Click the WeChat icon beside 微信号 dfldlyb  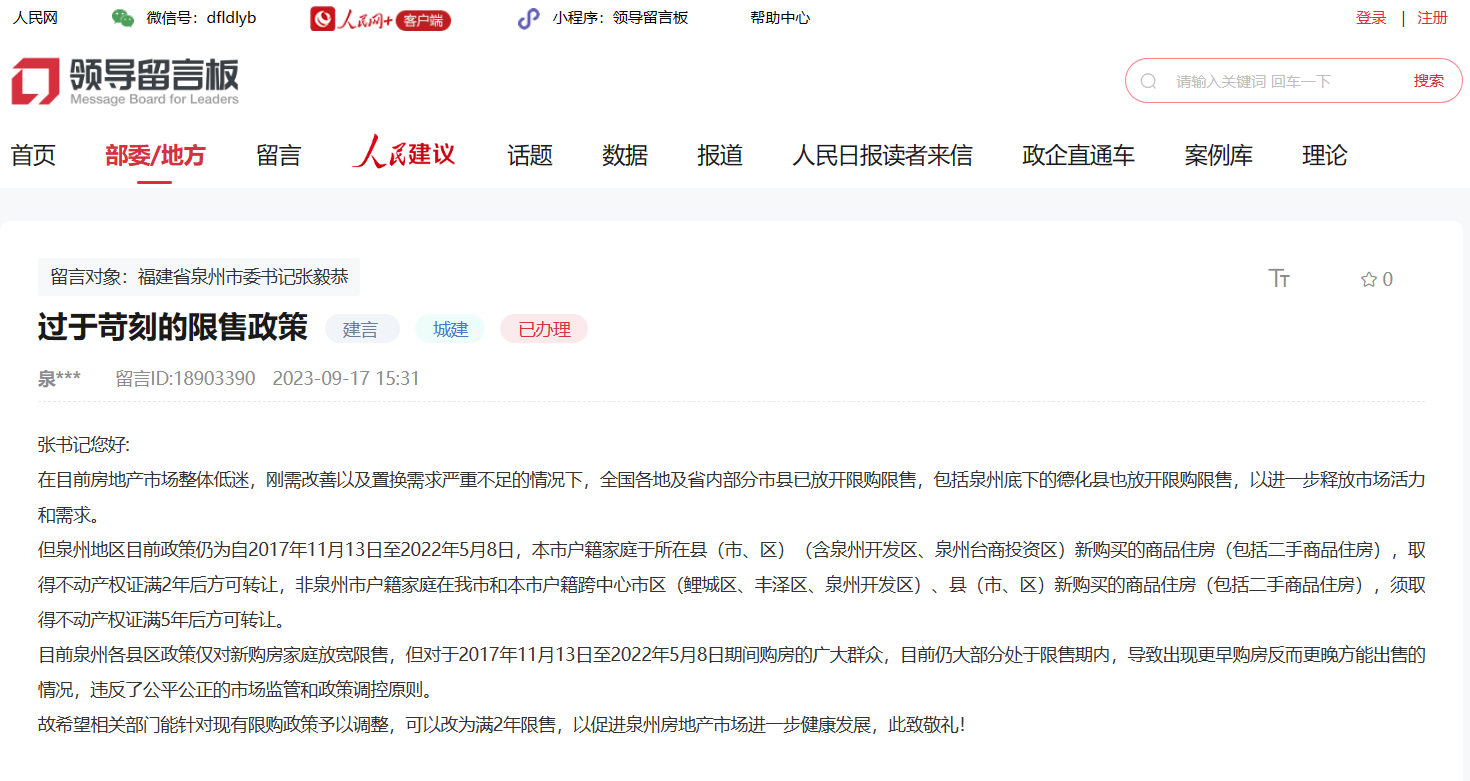(x=124, y=16)
